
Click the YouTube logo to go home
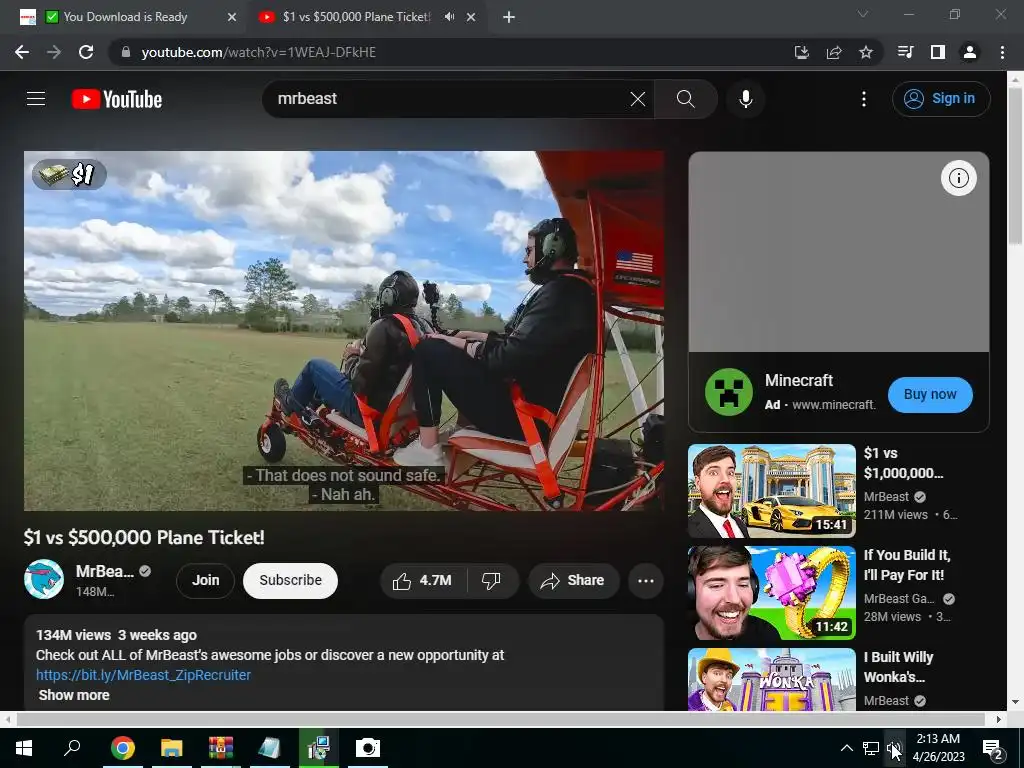[117, 99]
